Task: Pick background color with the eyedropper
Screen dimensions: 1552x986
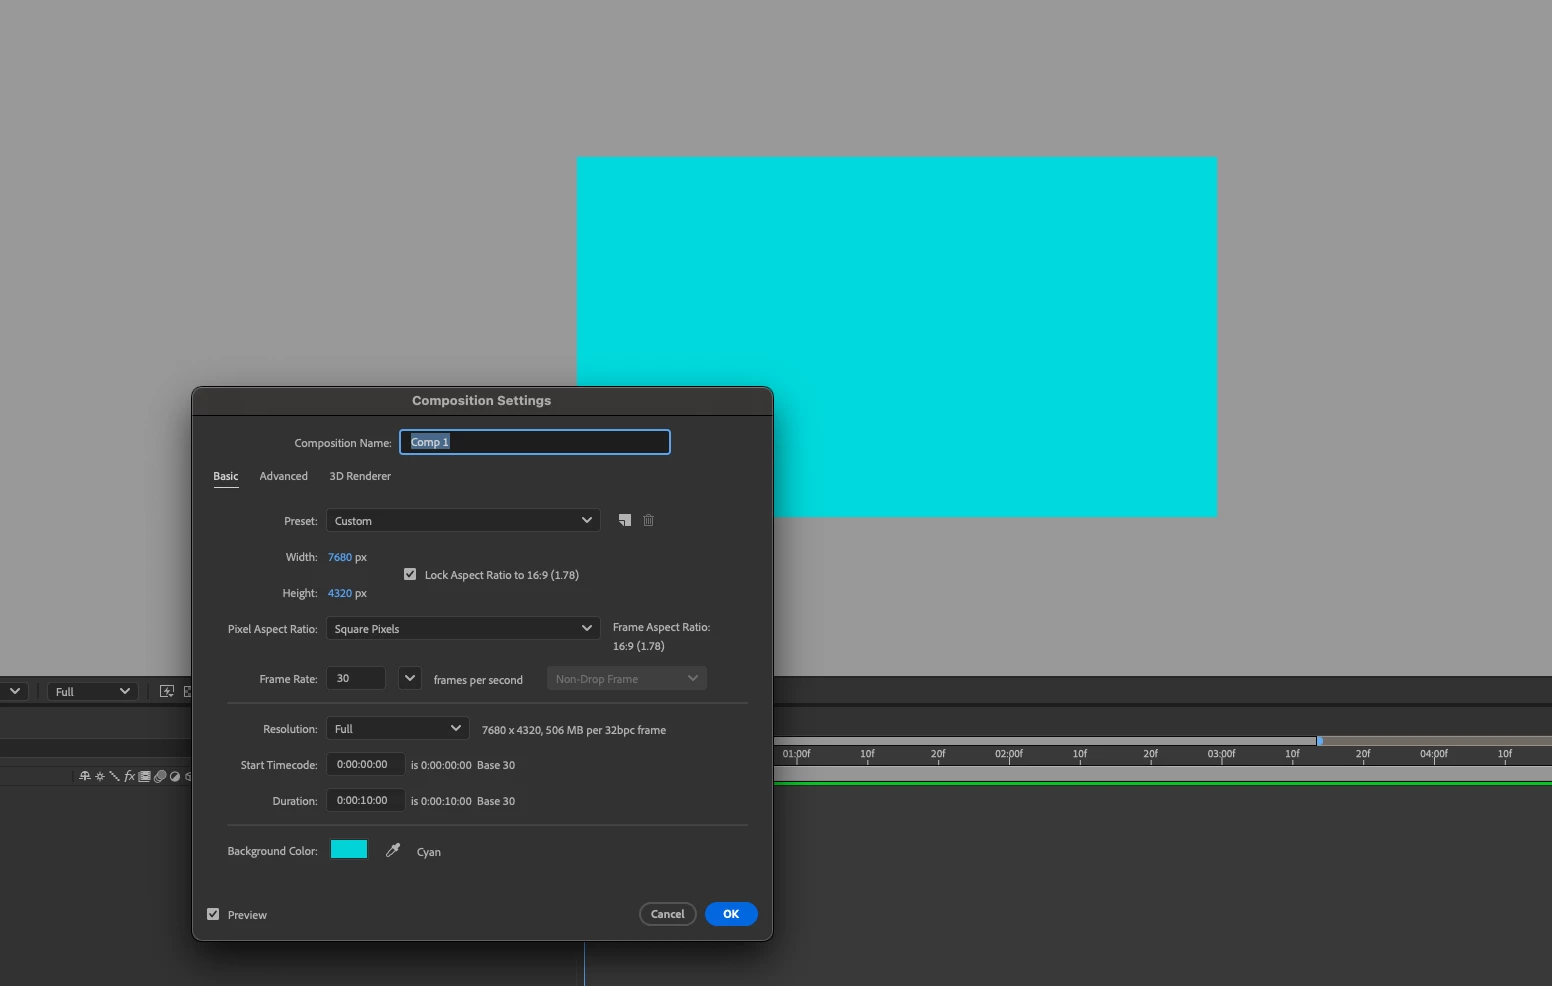Action: tap(393, 850)
